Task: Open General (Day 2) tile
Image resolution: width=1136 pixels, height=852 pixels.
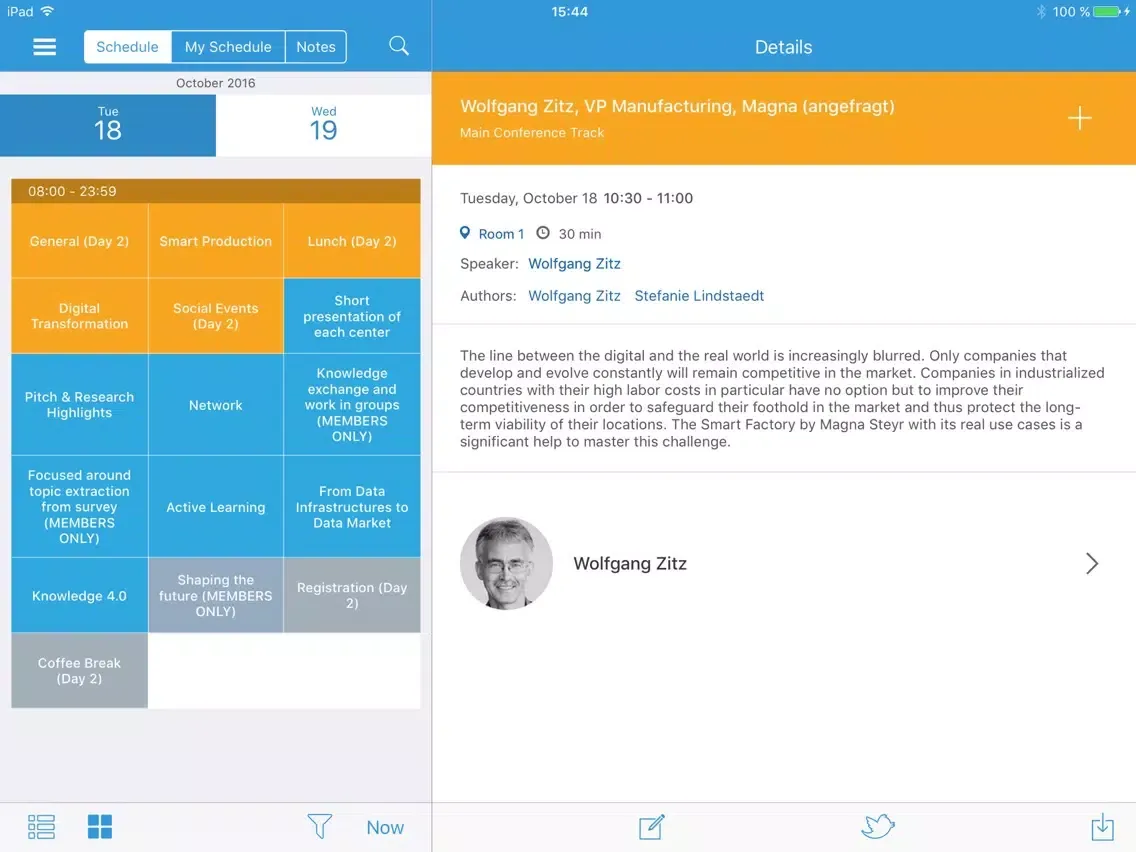Action: 80,241
